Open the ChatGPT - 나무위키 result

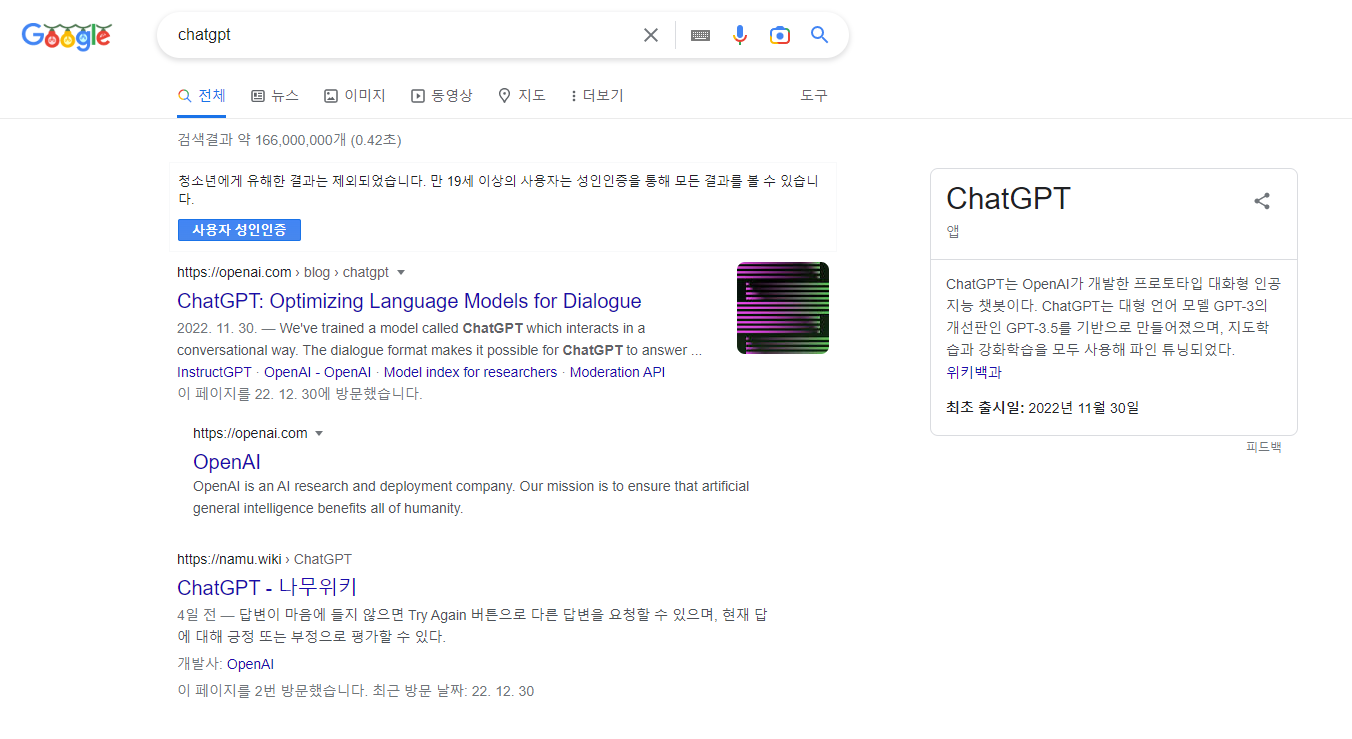266,587
